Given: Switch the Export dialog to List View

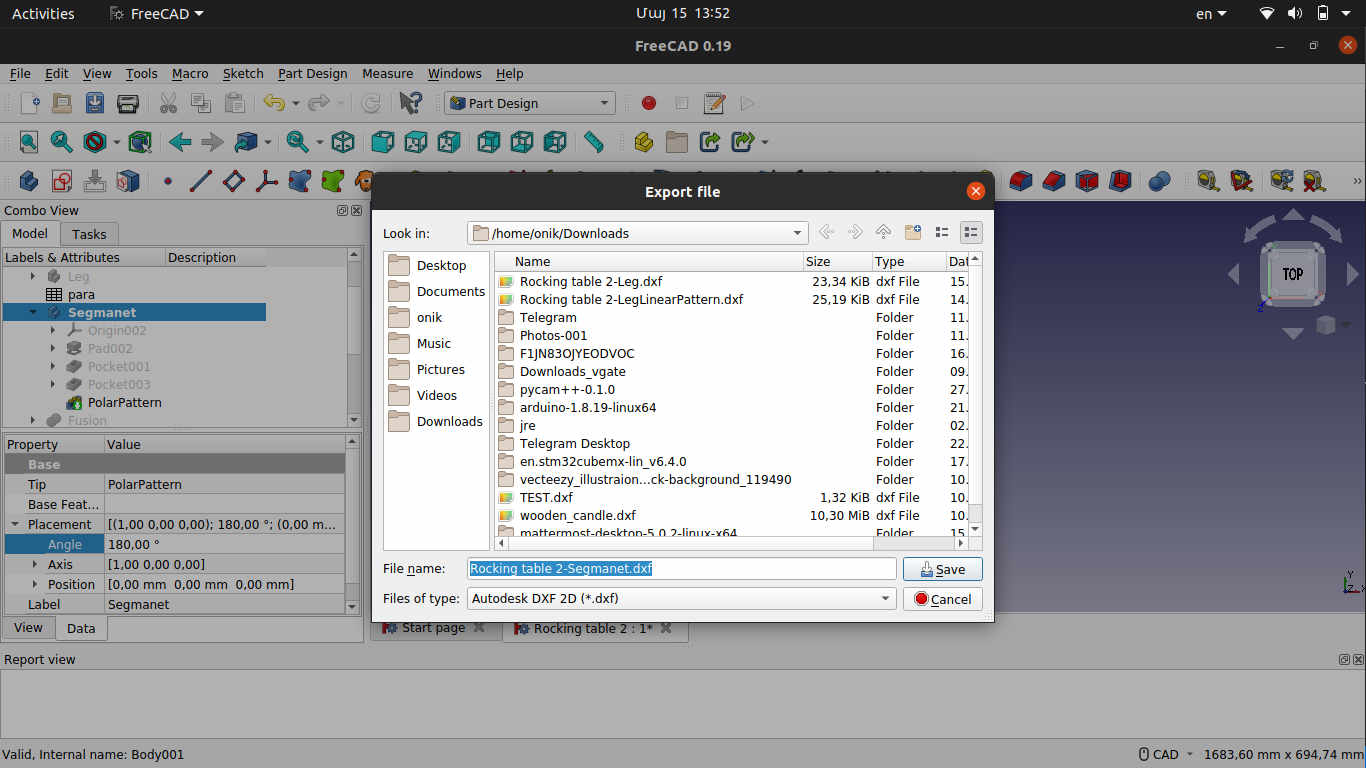Looking at the screenshot, I should tap(942, 233).
